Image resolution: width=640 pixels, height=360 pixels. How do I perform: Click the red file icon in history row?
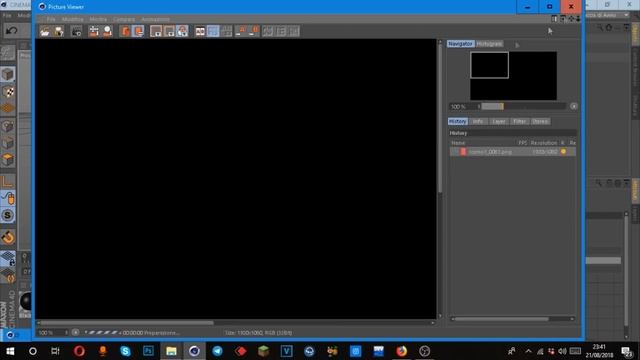pos(463,152)
